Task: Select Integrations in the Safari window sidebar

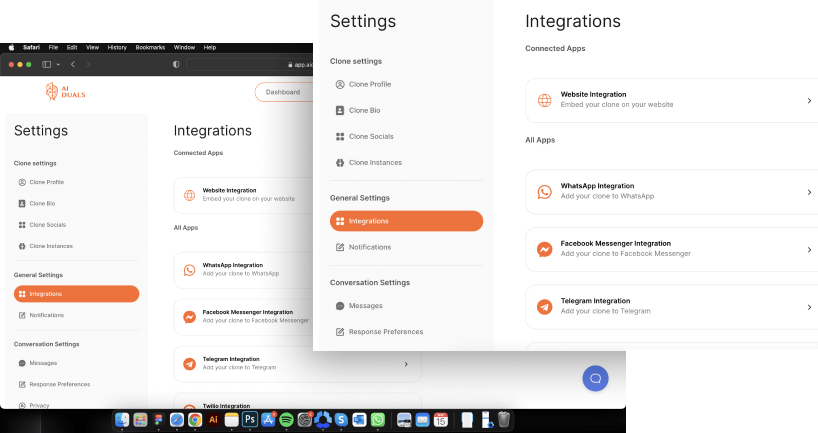Action: [76, 294]
